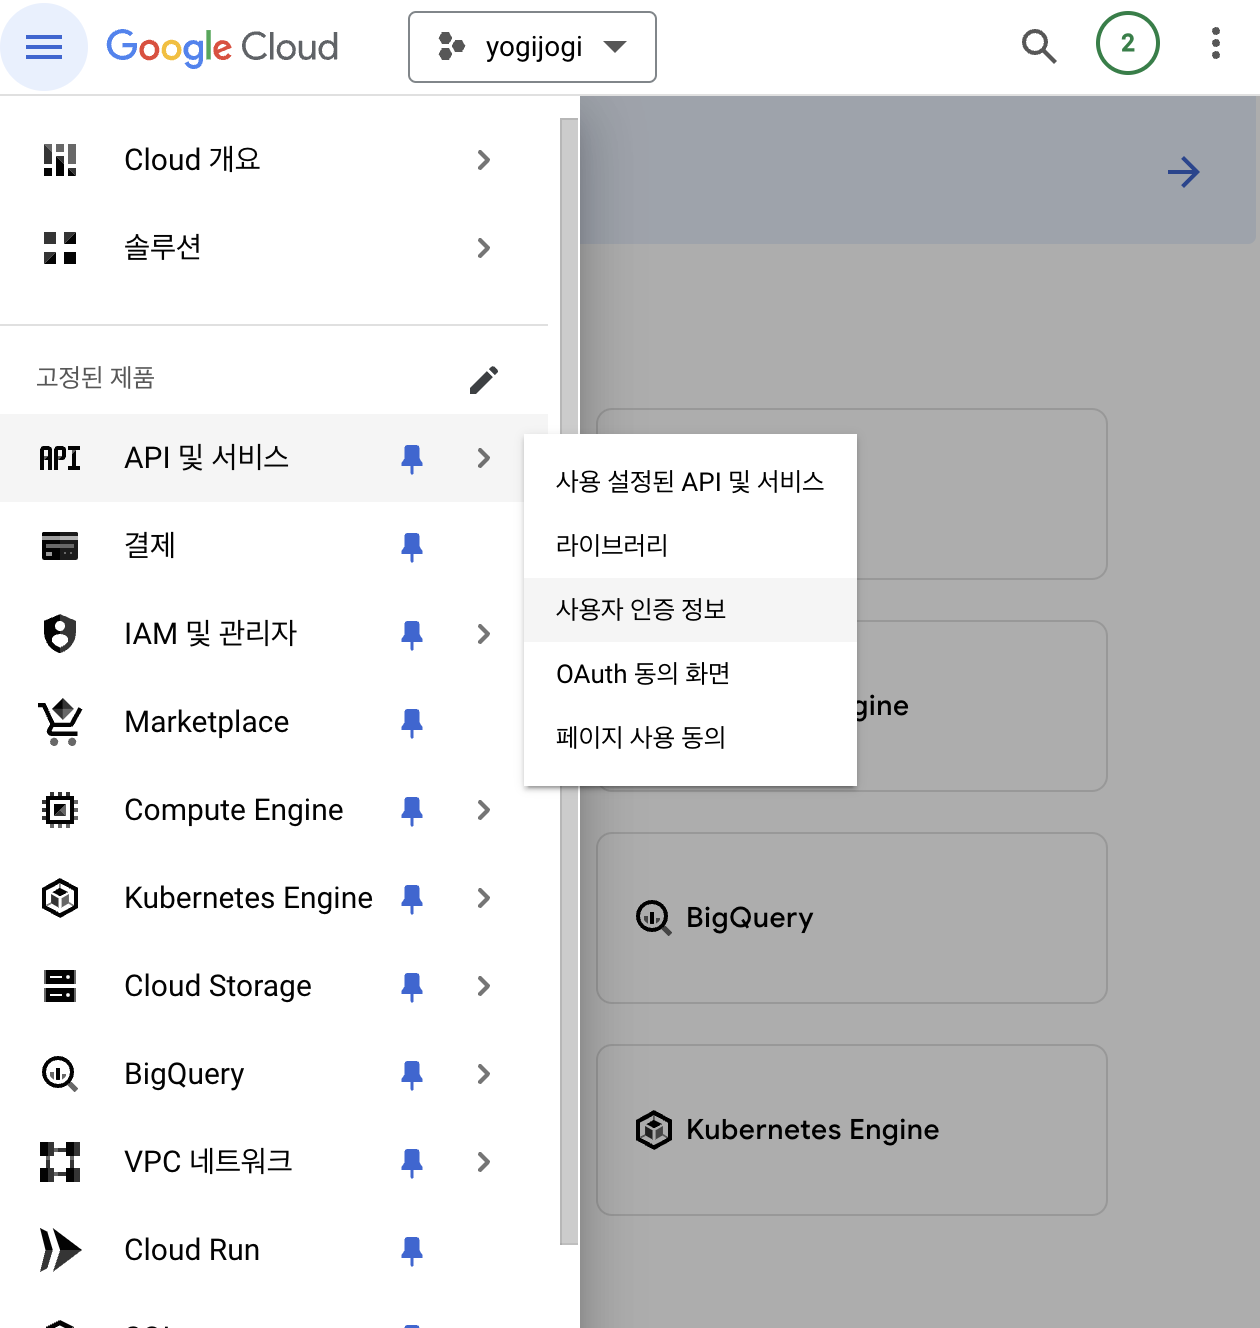Unpin 결제 using its pin toggle
The height and width of the screenshot is (1328, 1260).
click(x=412, y=546)
